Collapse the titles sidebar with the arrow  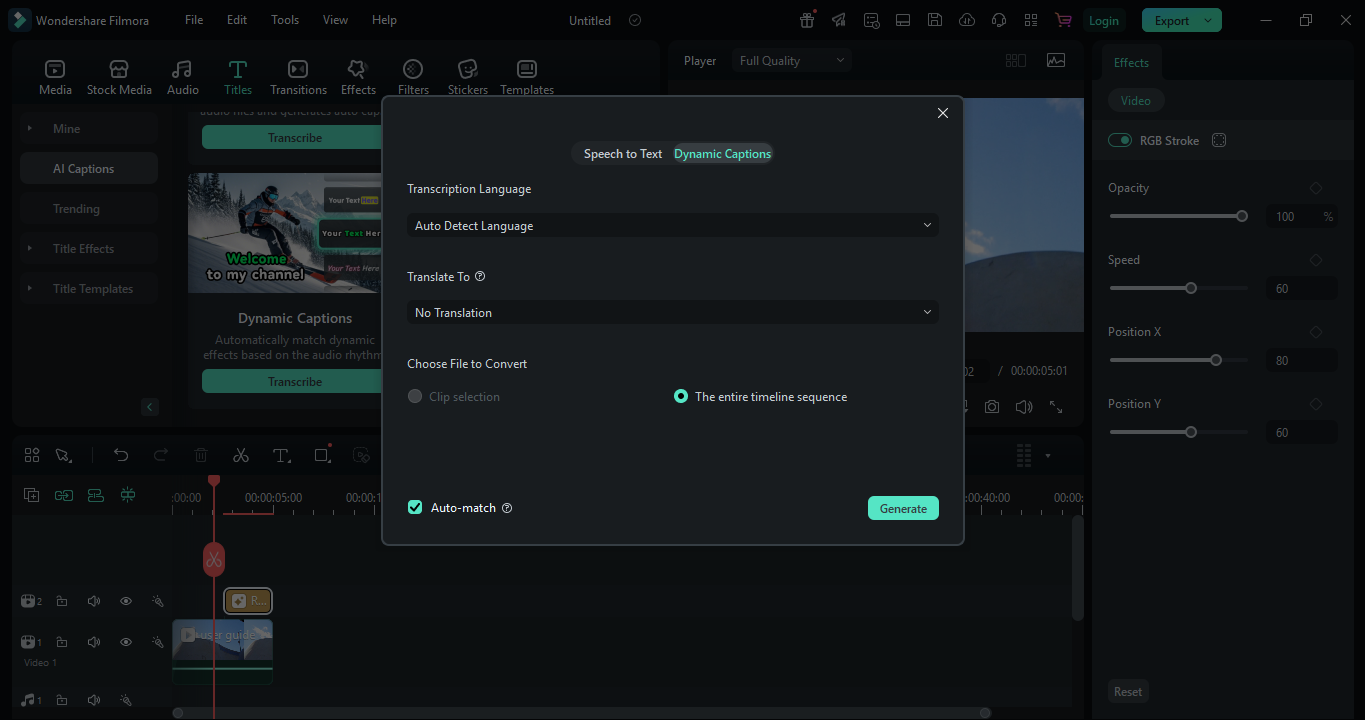point(150,407)
